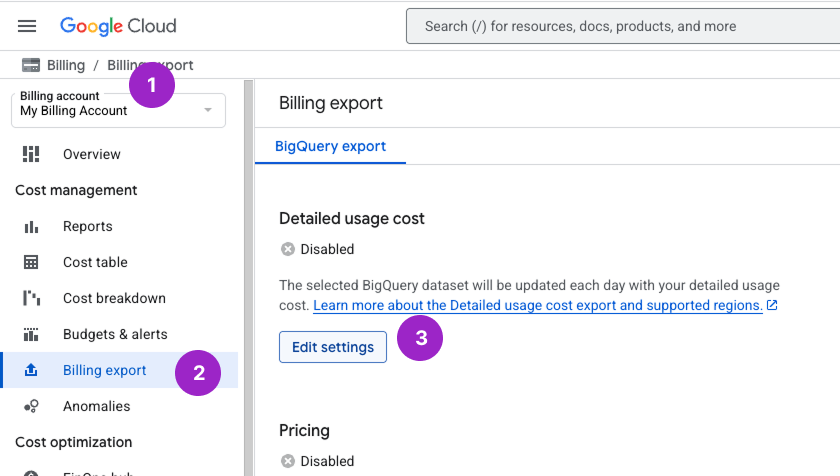This screenshot has height=476, width=840.
Task: Open the Learn more about Detailed usage cost link
Action: pos(537,305)
